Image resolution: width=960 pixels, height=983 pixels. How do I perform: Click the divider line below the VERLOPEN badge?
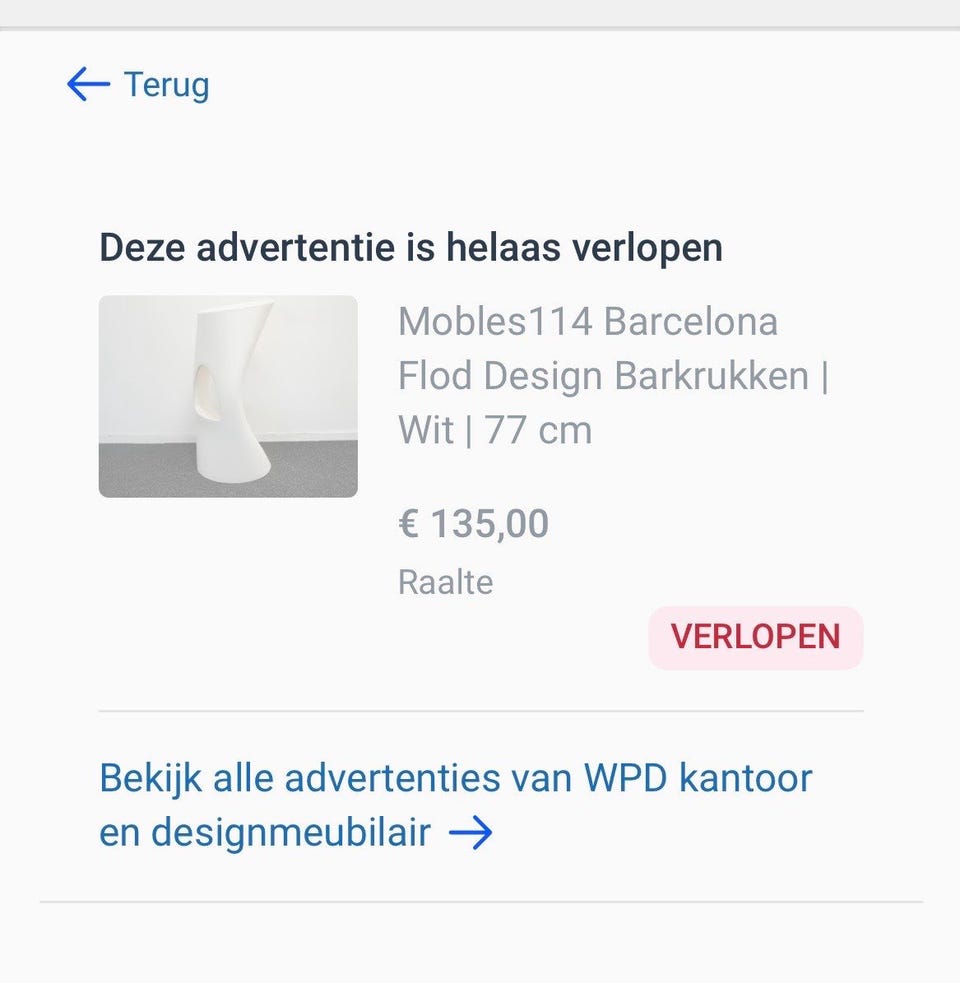pyautogui.click(x=480, y=711)
